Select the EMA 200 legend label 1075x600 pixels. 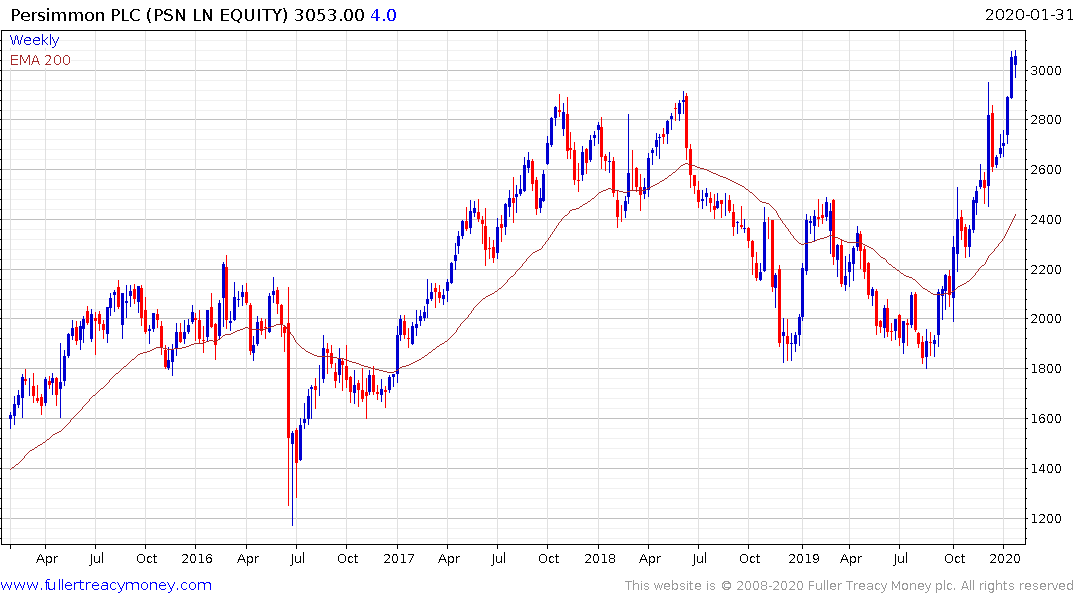[40, 60]
